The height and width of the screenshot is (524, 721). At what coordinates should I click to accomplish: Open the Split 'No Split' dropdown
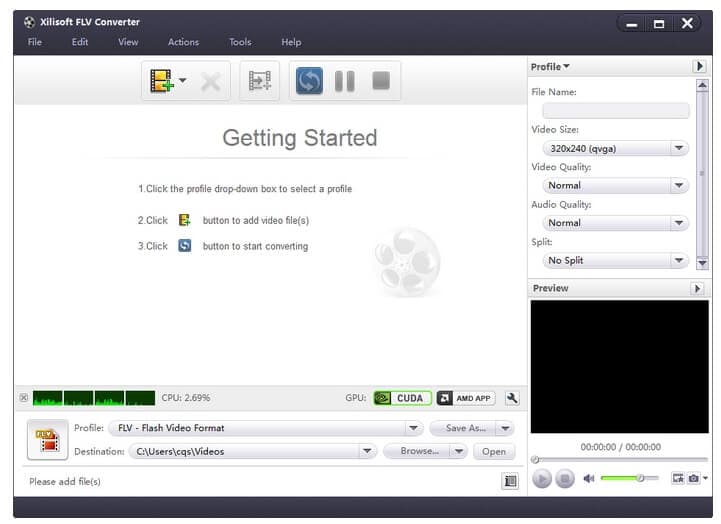[615, 260]
